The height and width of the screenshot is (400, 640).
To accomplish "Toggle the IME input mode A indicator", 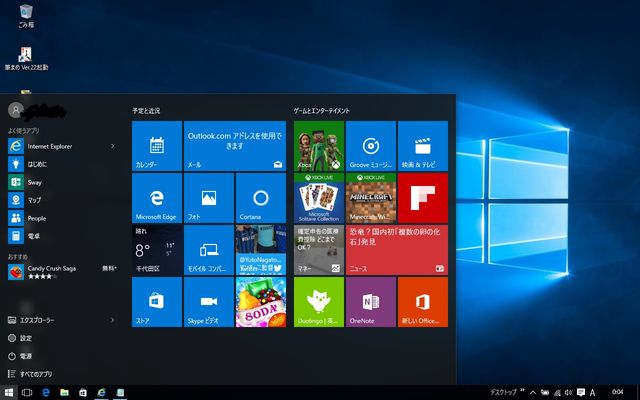I will click(x=592, y=393).
